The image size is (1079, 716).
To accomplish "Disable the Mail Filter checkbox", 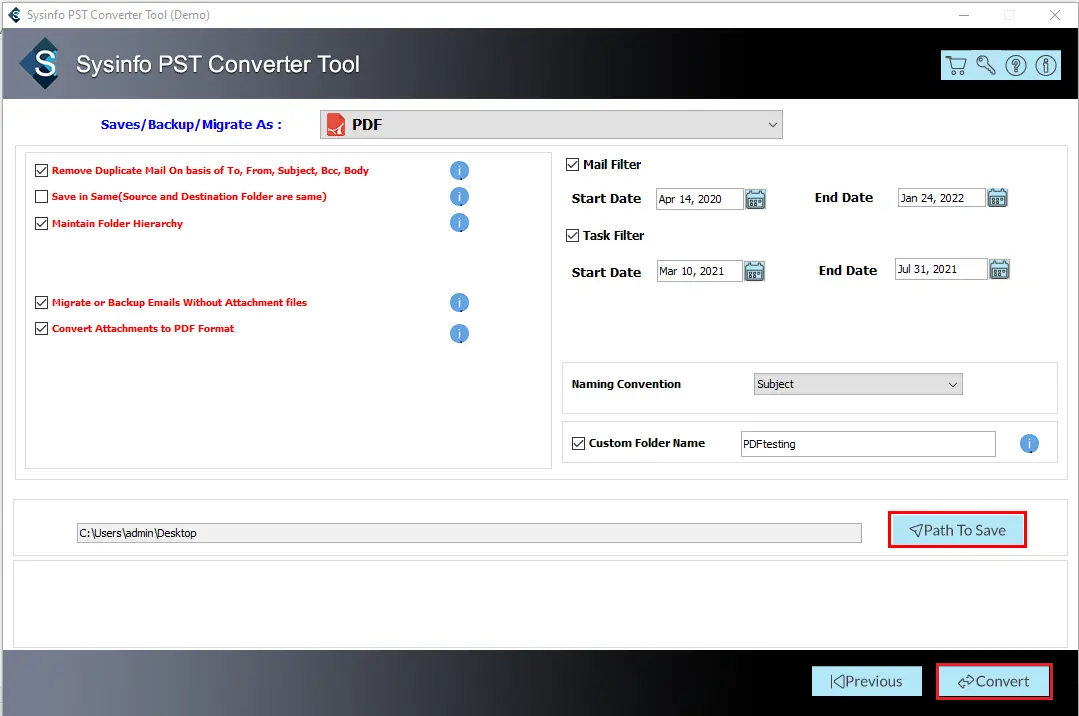I will 573,165.
